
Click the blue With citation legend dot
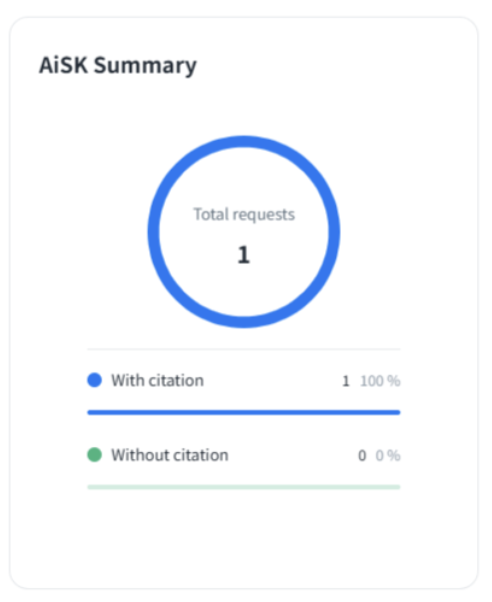click(94, 380)
